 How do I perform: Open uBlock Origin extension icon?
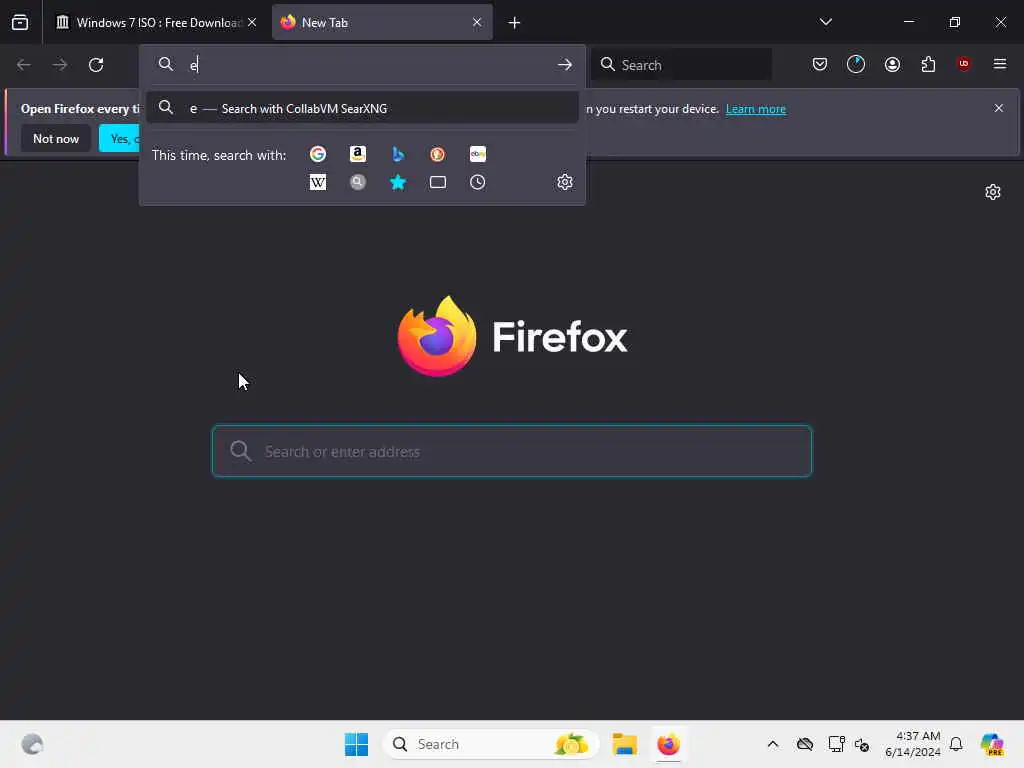964,64
